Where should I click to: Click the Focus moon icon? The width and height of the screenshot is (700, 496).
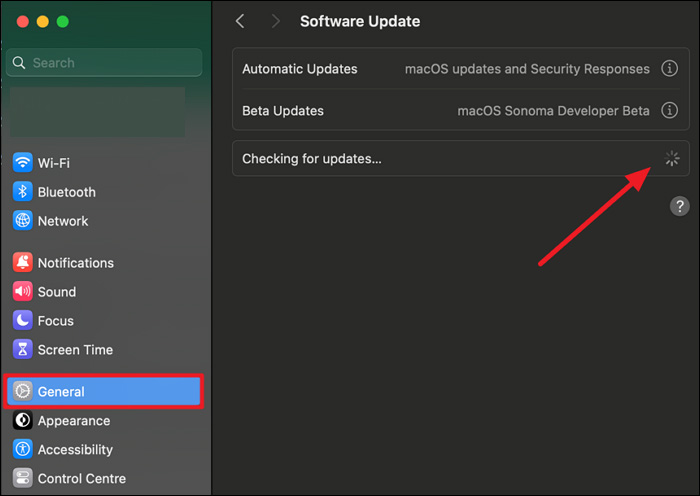(22, 321)
